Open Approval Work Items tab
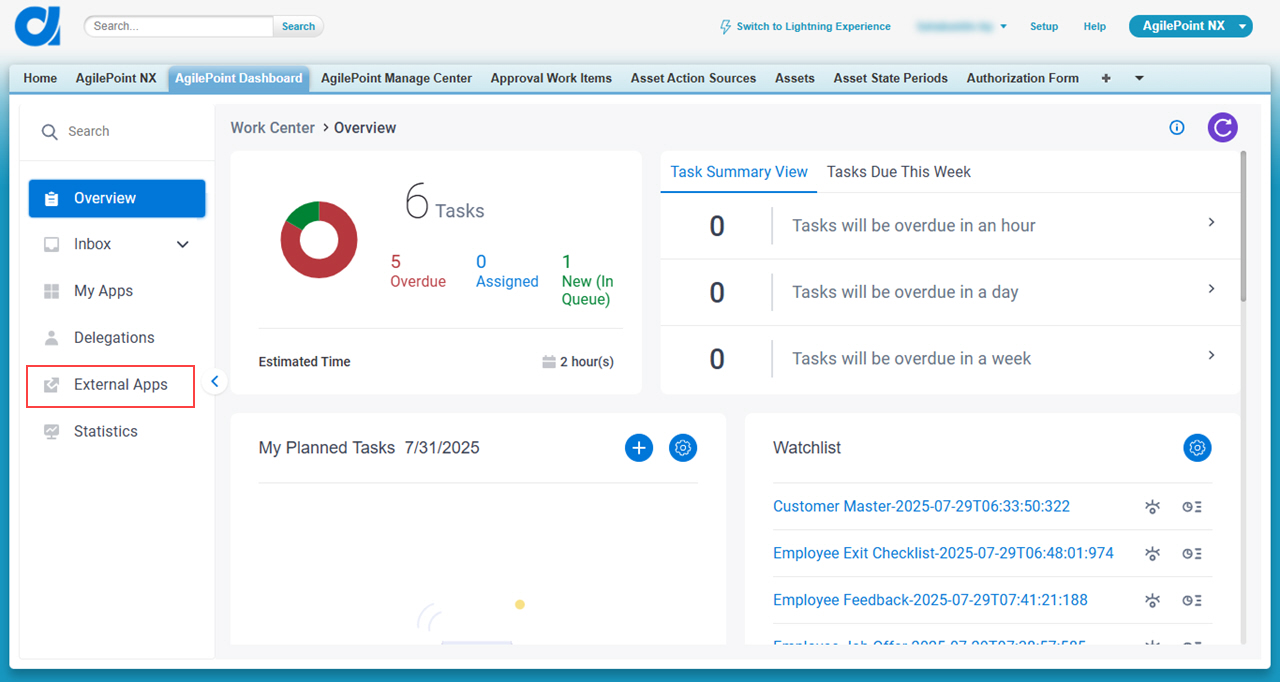Viewport: 1280px width, 682px height. (551, 78)
